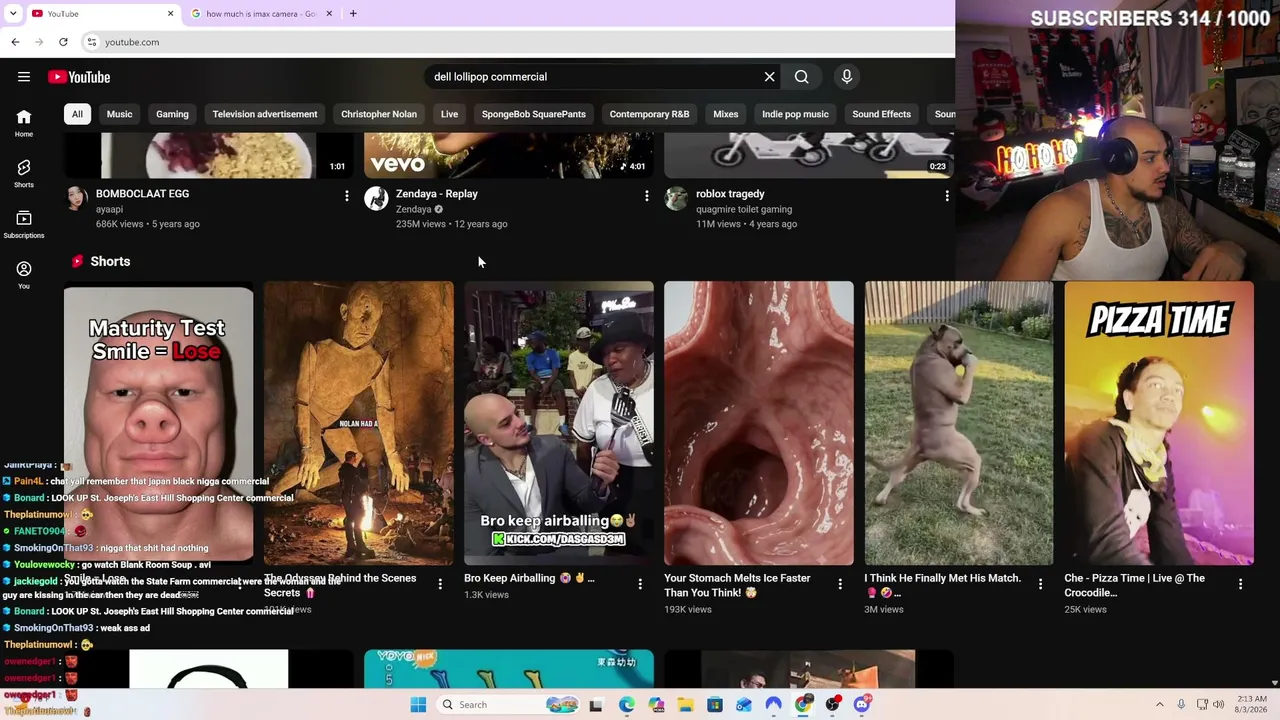
Task: Click the magnifying glass search button
Action: pyautogui.click(x=801, y=77)
